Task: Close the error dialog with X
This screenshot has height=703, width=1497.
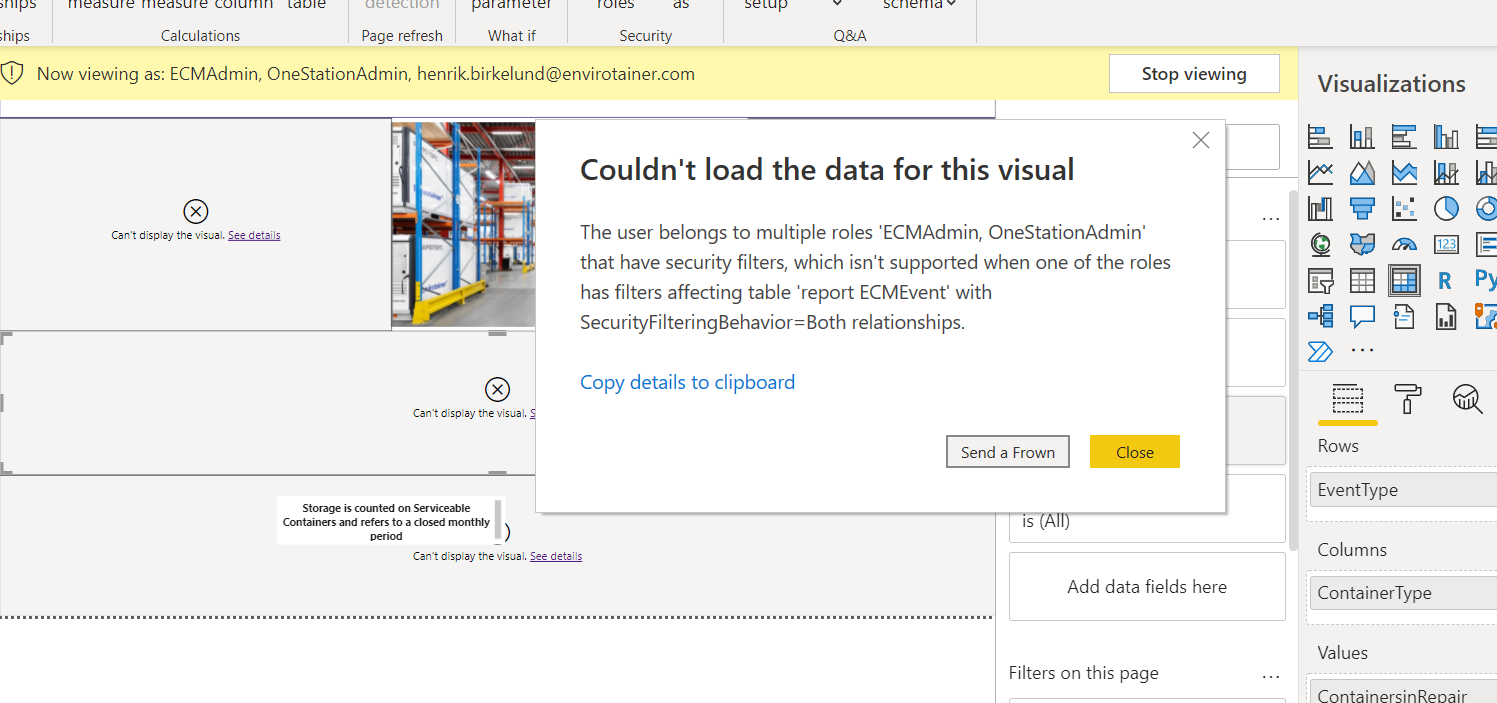Action: 1201,141
